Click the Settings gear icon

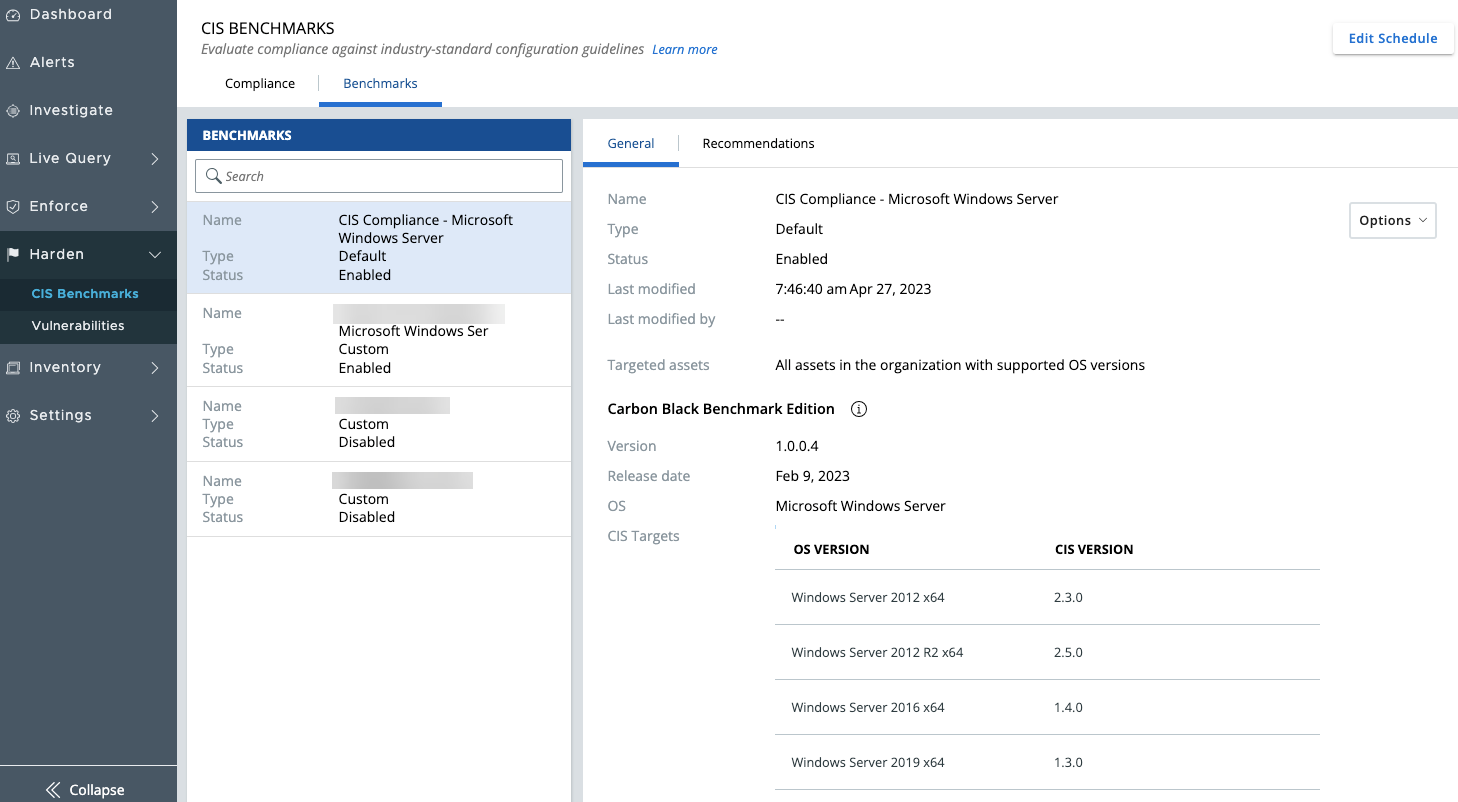(x=13, y=416)
